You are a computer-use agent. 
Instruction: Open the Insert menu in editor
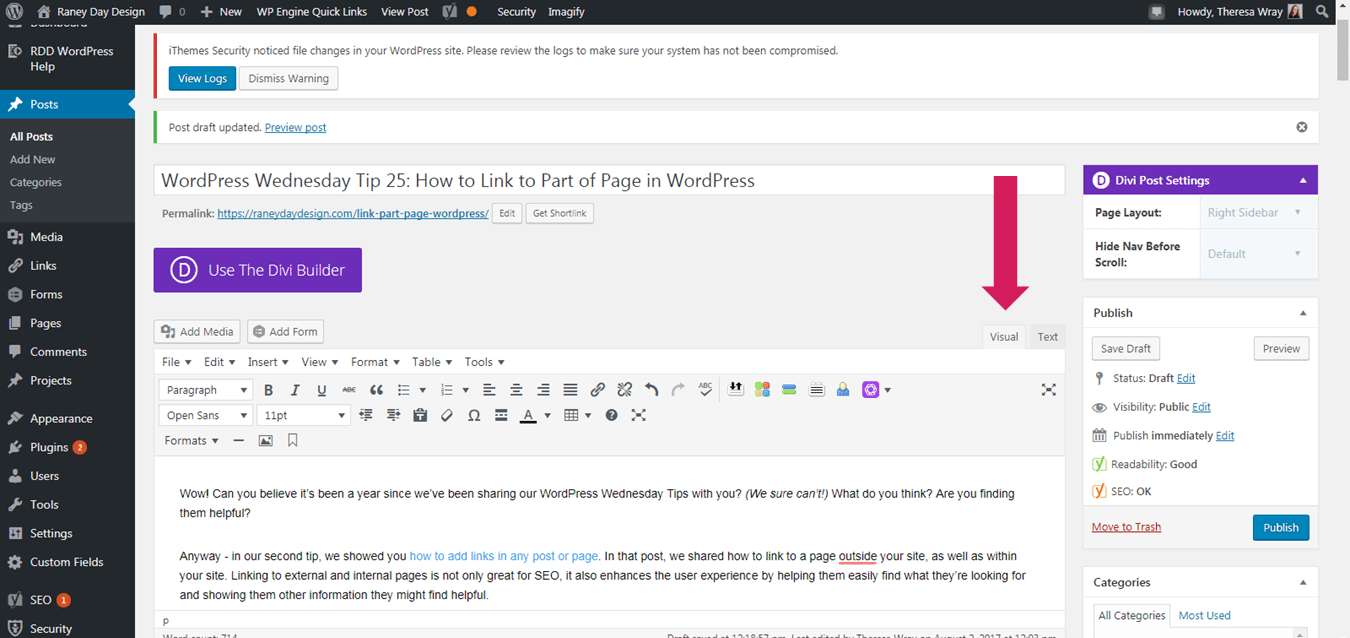coord(268,362)
